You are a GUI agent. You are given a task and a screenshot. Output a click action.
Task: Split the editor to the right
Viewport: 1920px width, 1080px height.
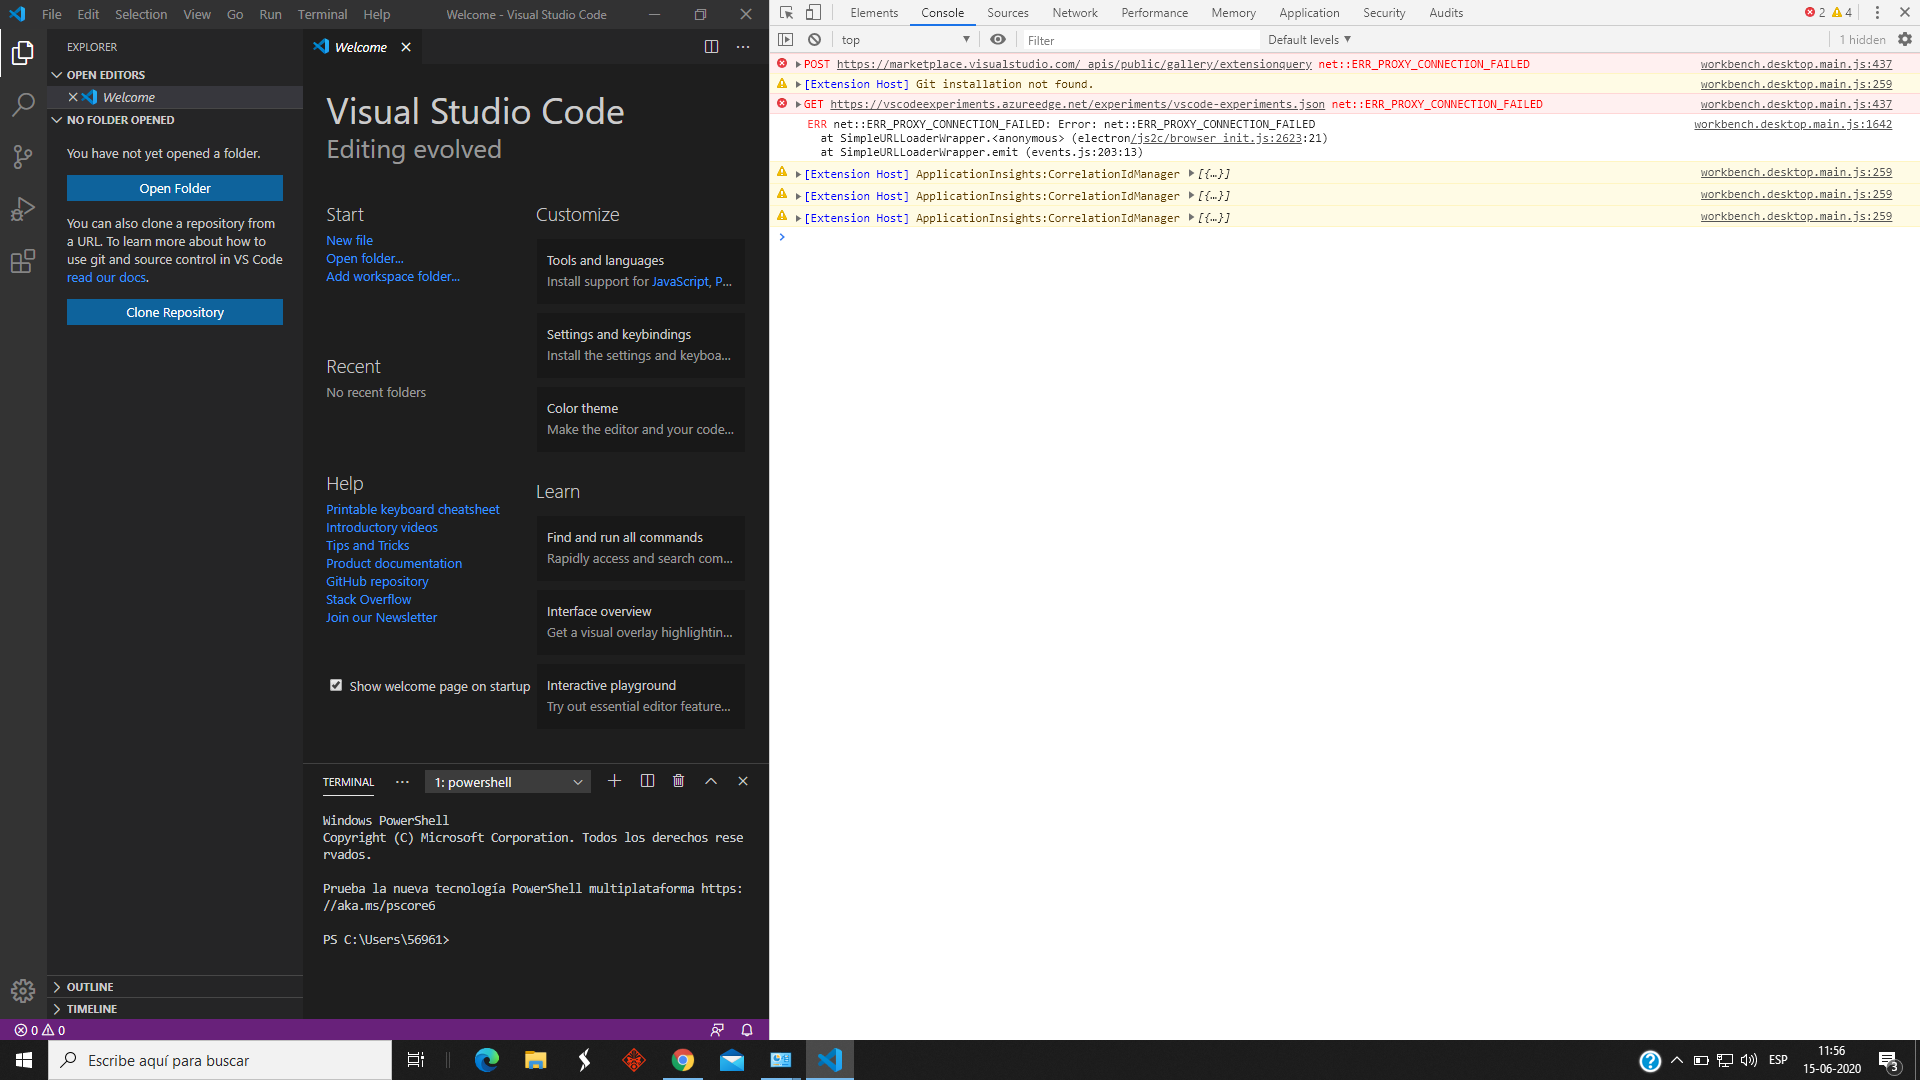[x=711, y=47]
